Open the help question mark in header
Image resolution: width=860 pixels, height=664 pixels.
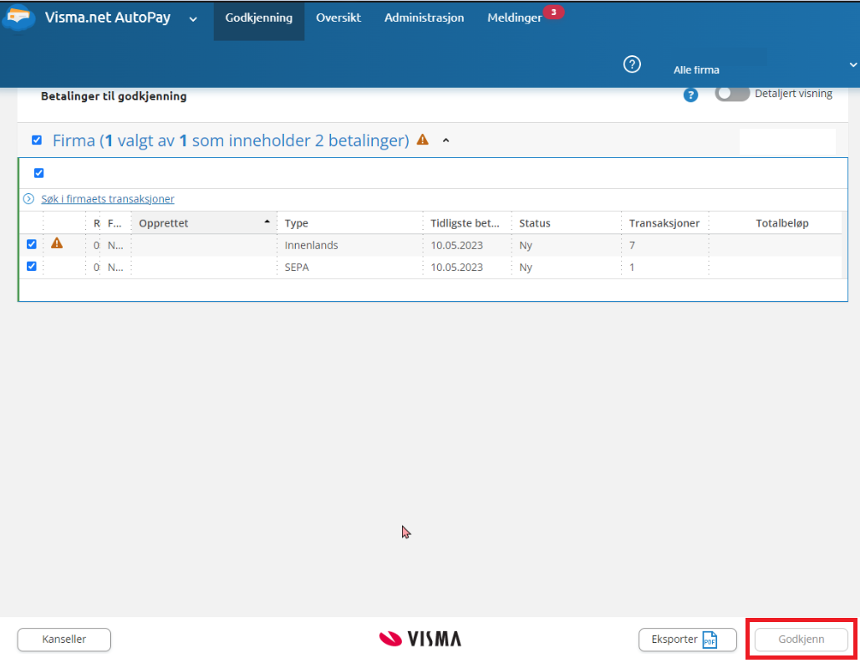(x=632, y=64)
